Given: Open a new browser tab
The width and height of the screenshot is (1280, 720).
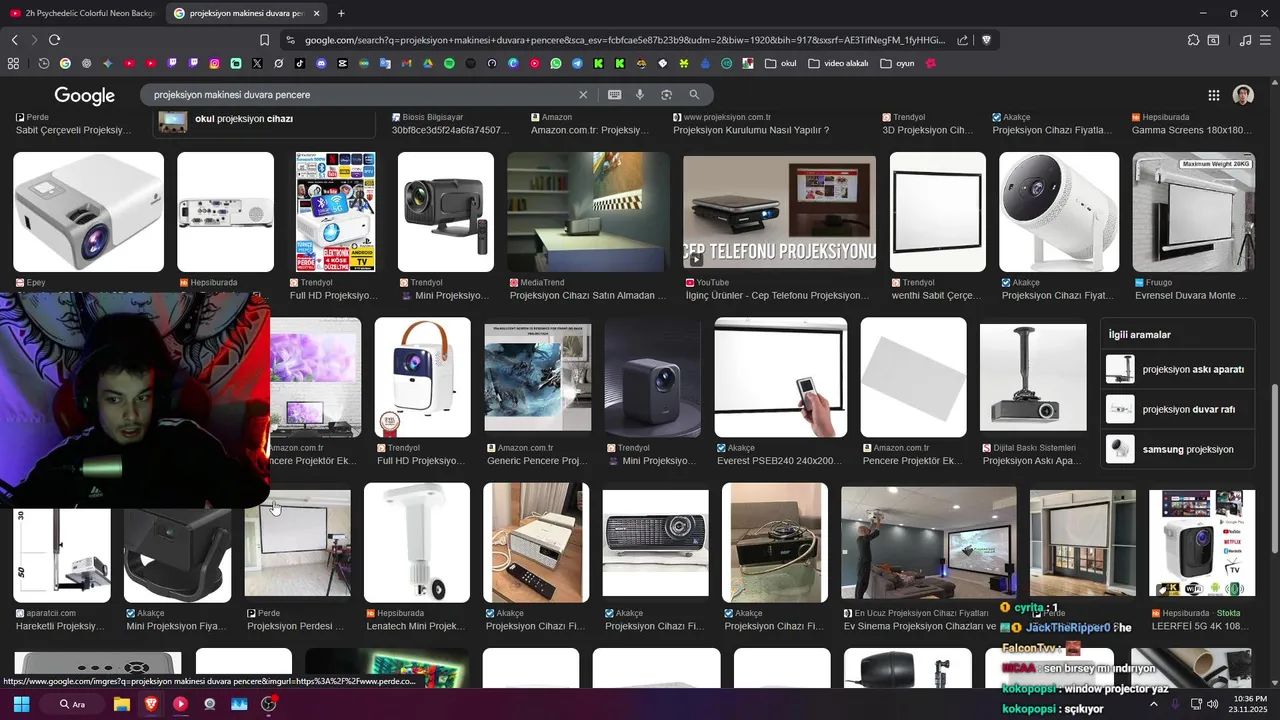Looking at the screenshot, I should coord(341,13).
